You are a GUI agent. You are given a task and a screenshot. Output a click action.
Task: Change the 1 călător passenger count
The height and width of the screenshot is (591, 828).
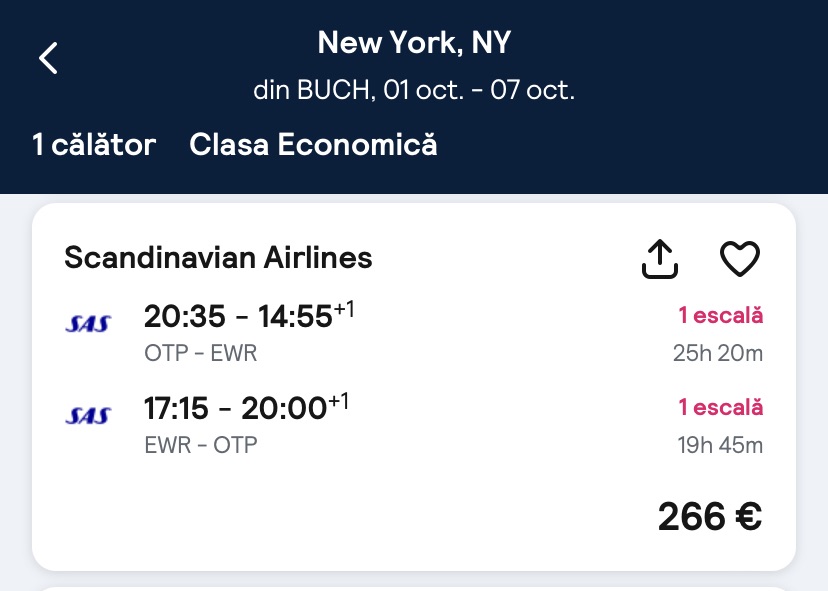point(94,145)
